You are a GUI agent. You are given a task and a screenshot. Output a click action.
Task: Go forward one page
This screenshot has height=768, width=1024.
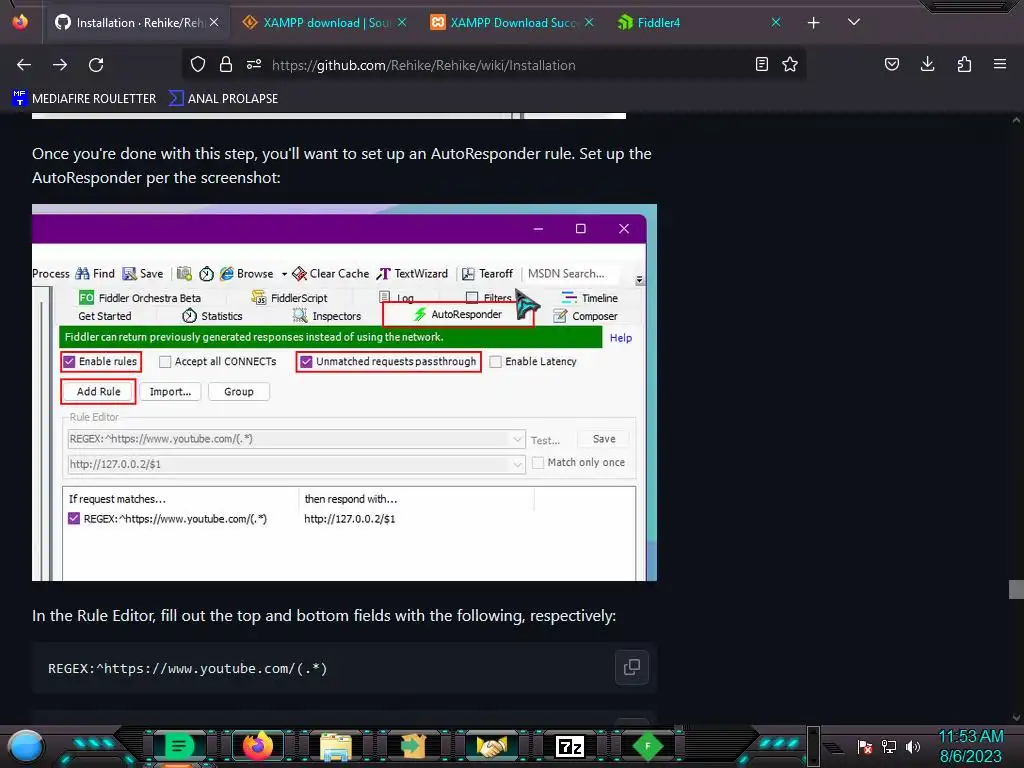tap(60, 65)
